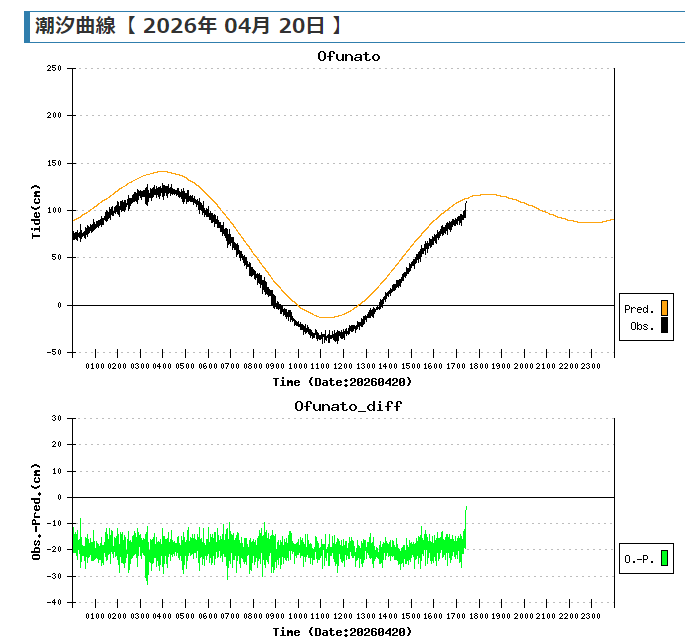Click the -40 tick on the diff axis

[x=55, y=602]
